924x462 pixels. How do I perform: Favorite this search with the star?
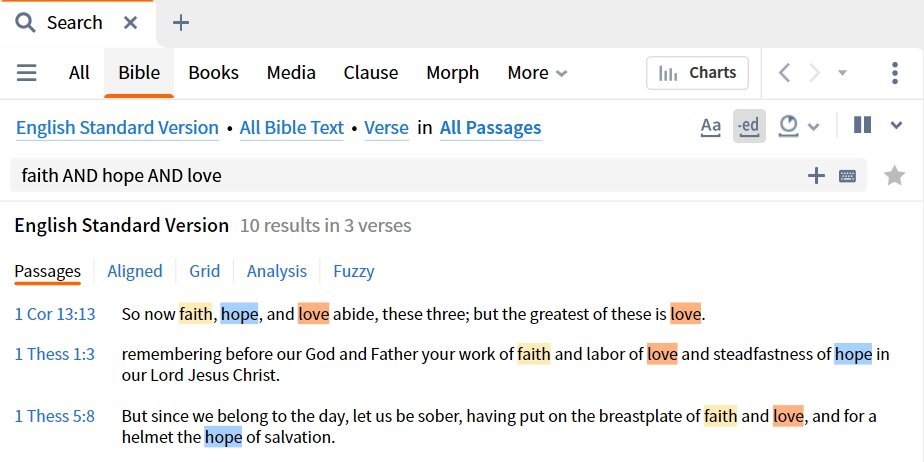pyautogui.click(x=894, y=176)
